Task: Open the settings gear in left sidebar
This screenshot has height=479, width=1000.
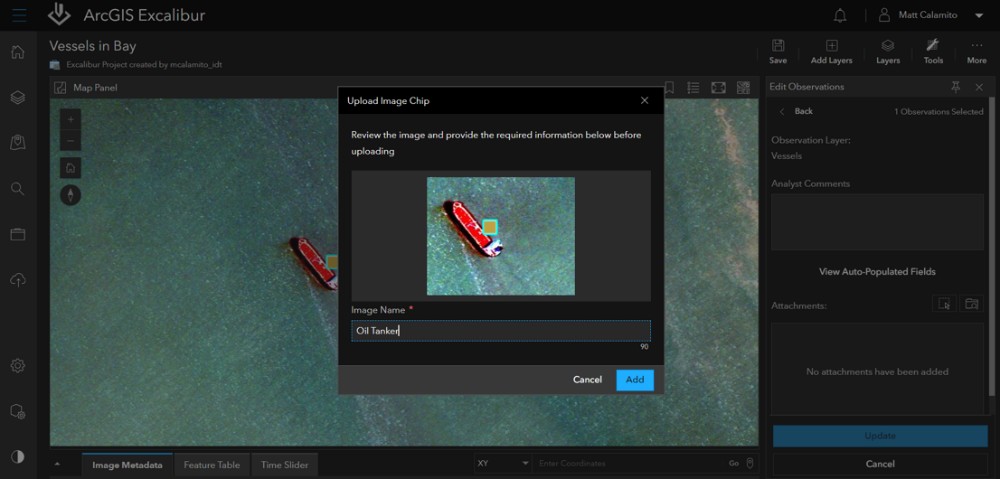Action: 18,365
